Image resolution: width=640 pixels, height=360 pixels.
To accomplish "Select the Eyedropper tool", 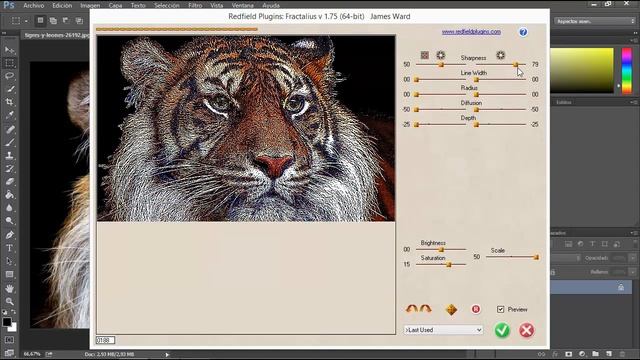I will coord(9,116).
